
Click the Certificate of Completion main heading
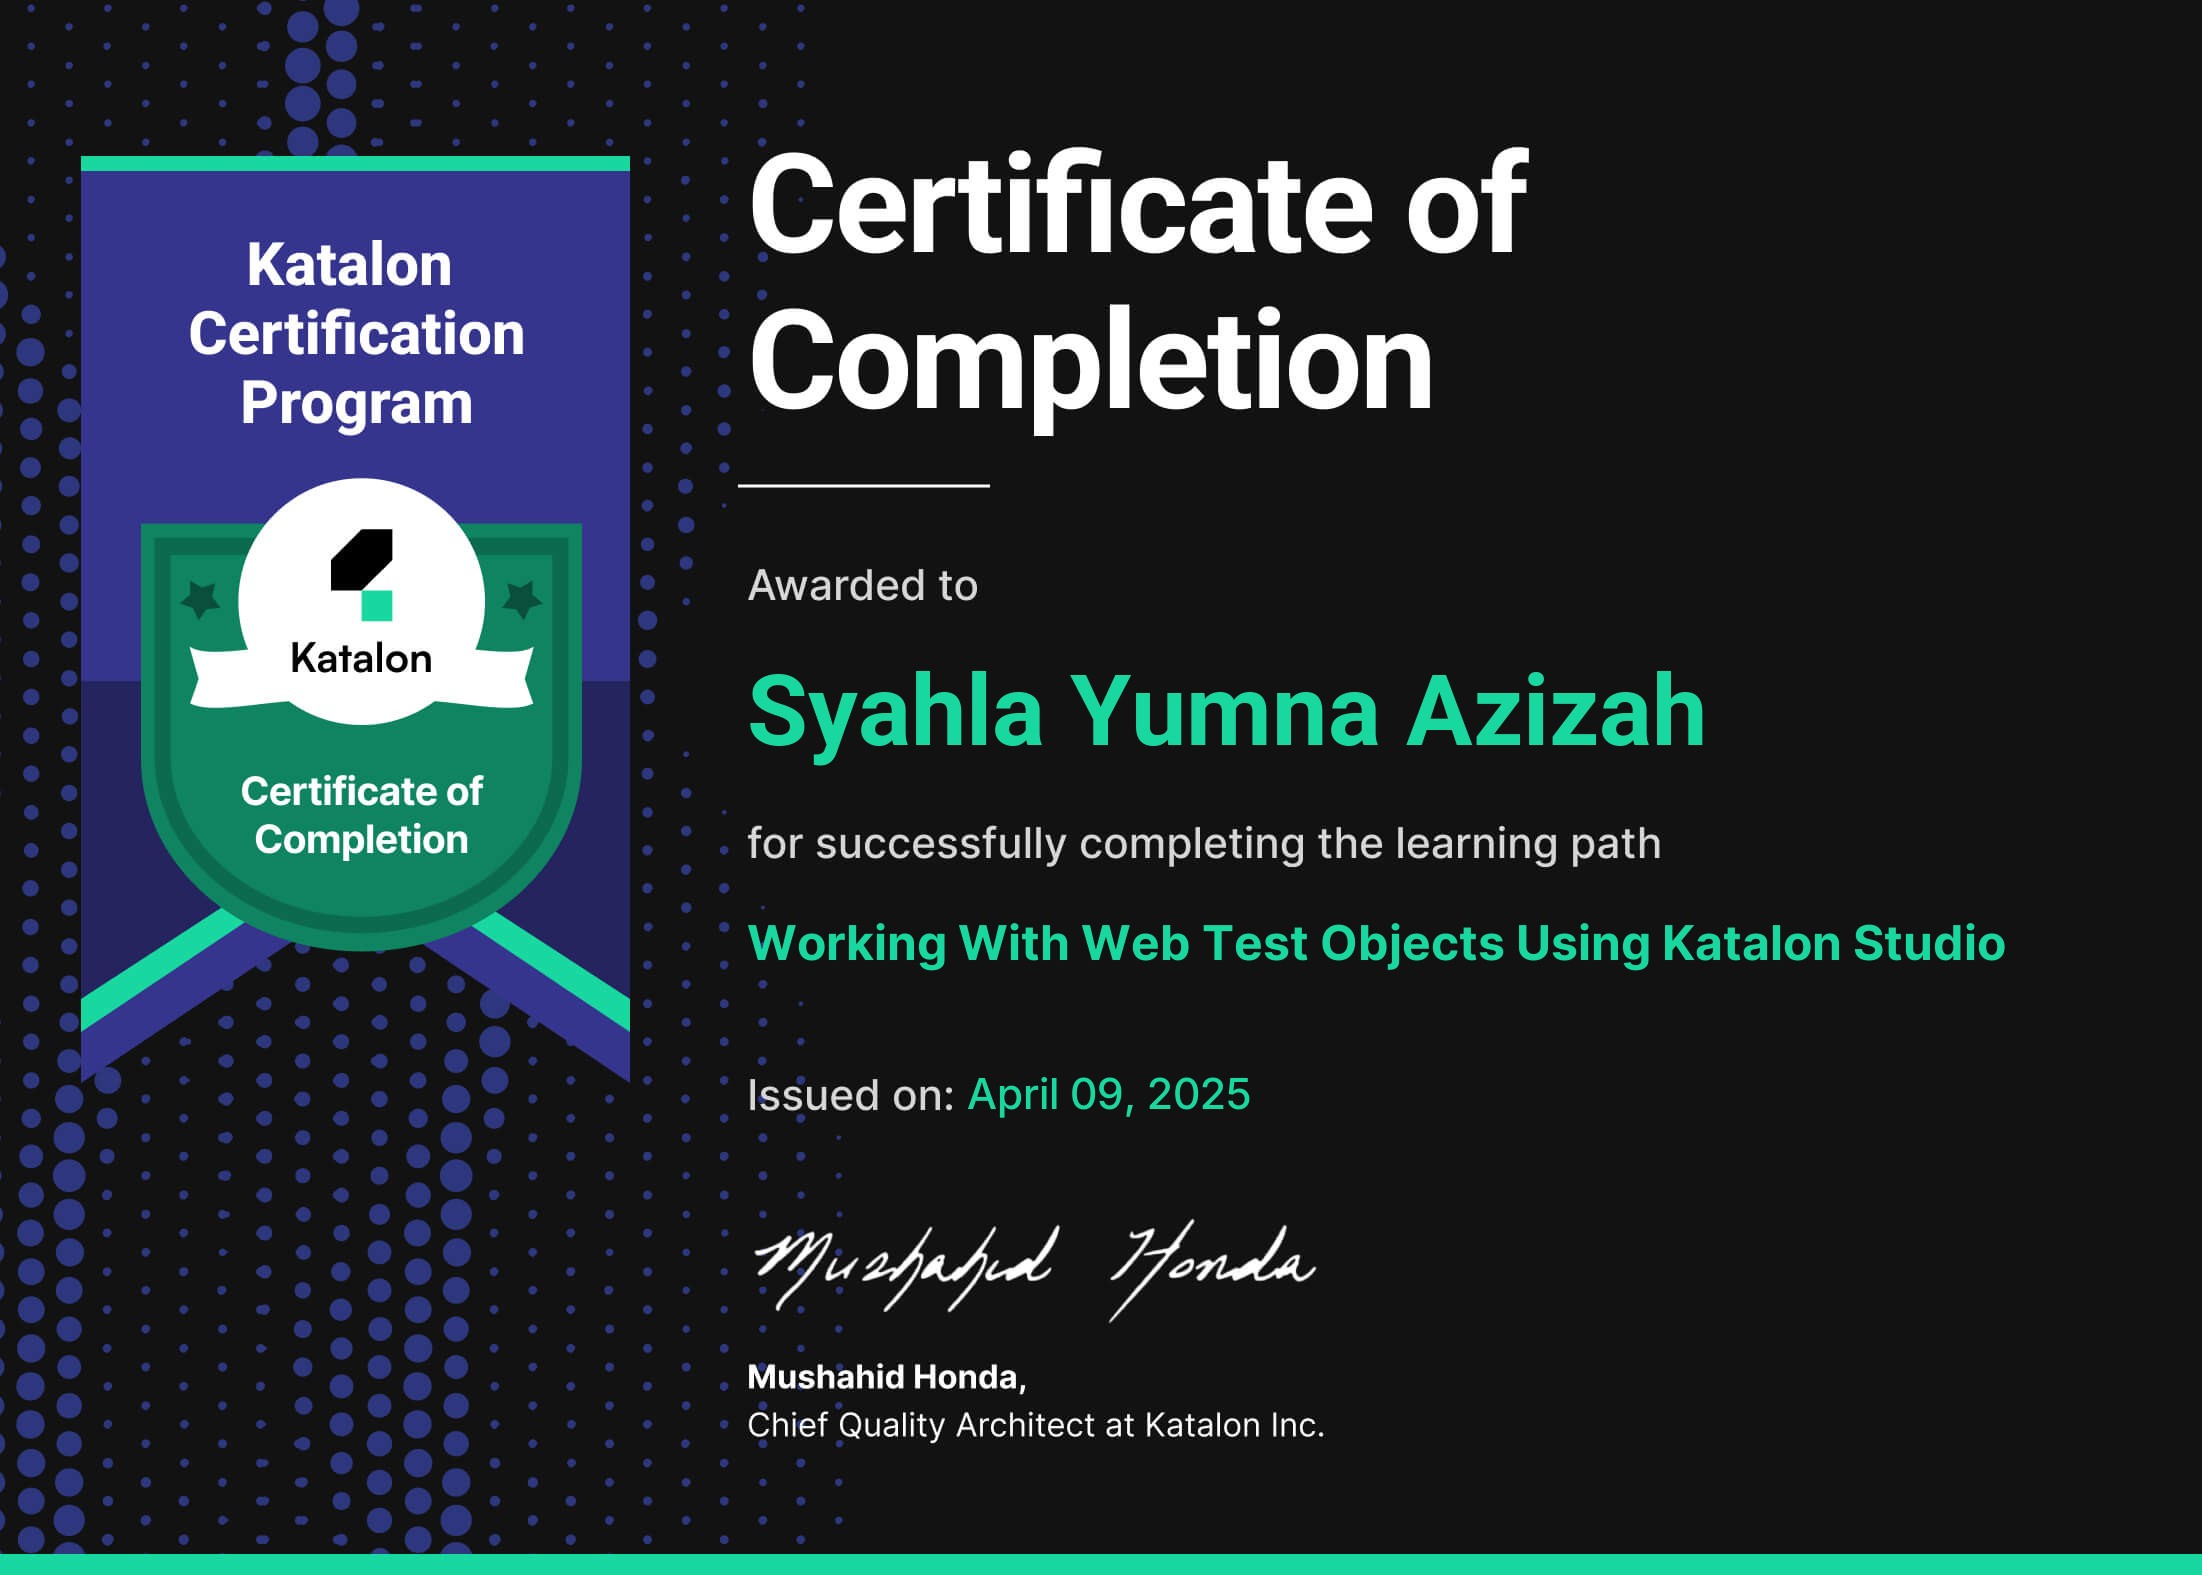click(1137, 283)
